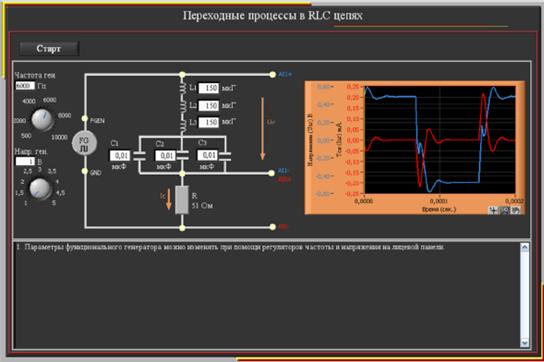544x362 pixels.
Task: Click the 0,0000 time axis label
Action: (364, 201)
